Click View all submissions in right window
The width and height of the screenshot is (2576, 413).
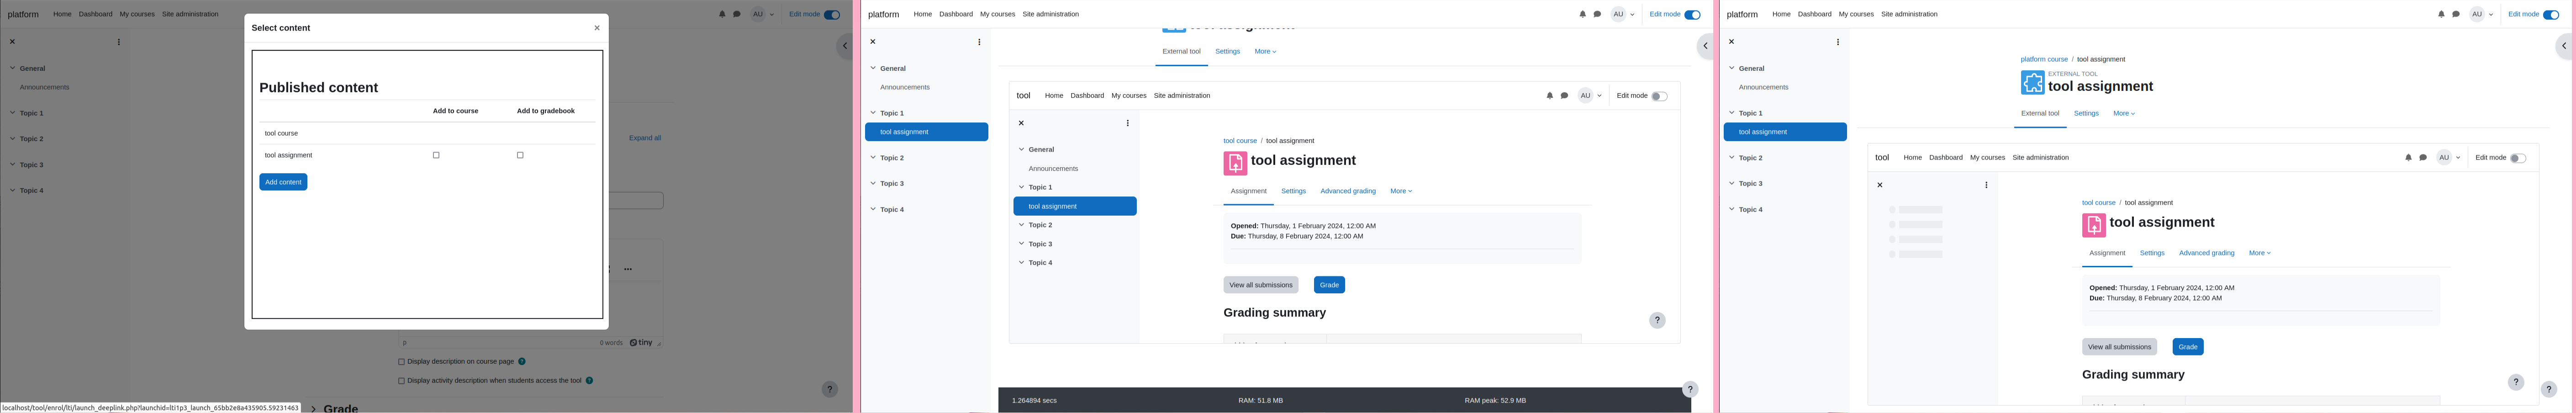pyautogui.click(x=2119, y=347)
